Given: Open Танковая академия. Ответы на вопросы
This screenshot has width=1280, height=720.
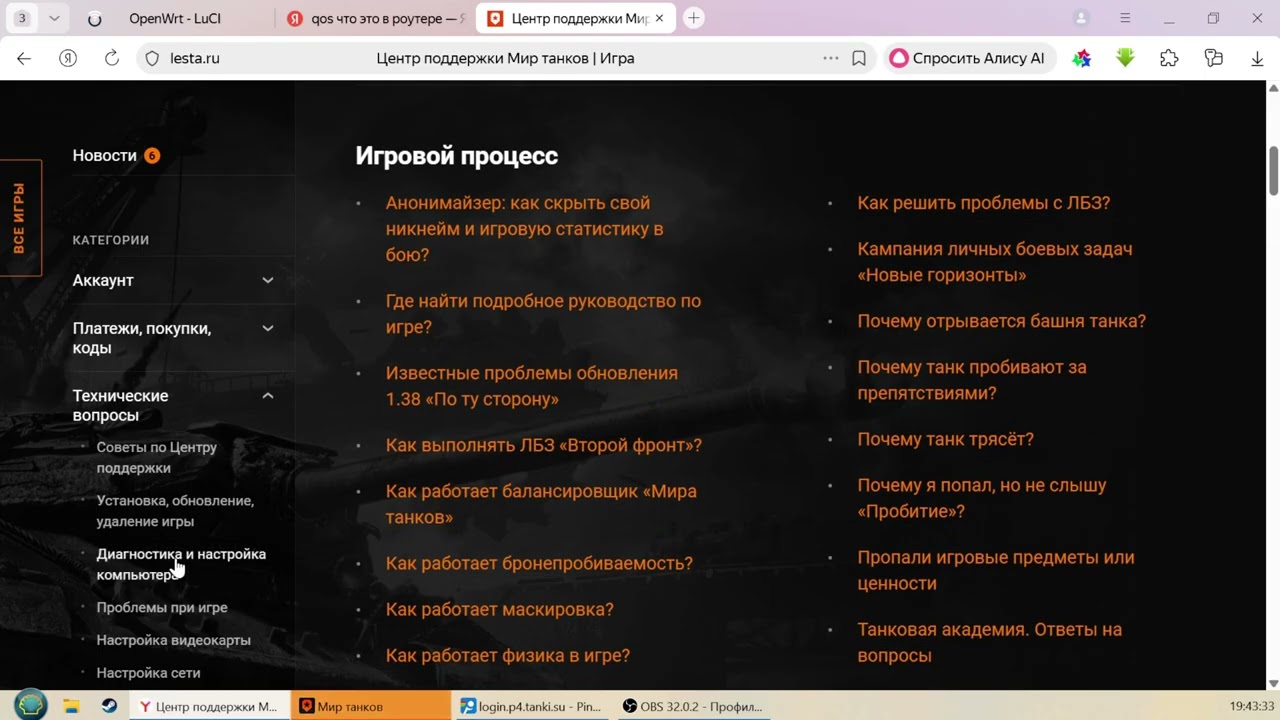Looking at the screenshot, I should coord(990,642).
